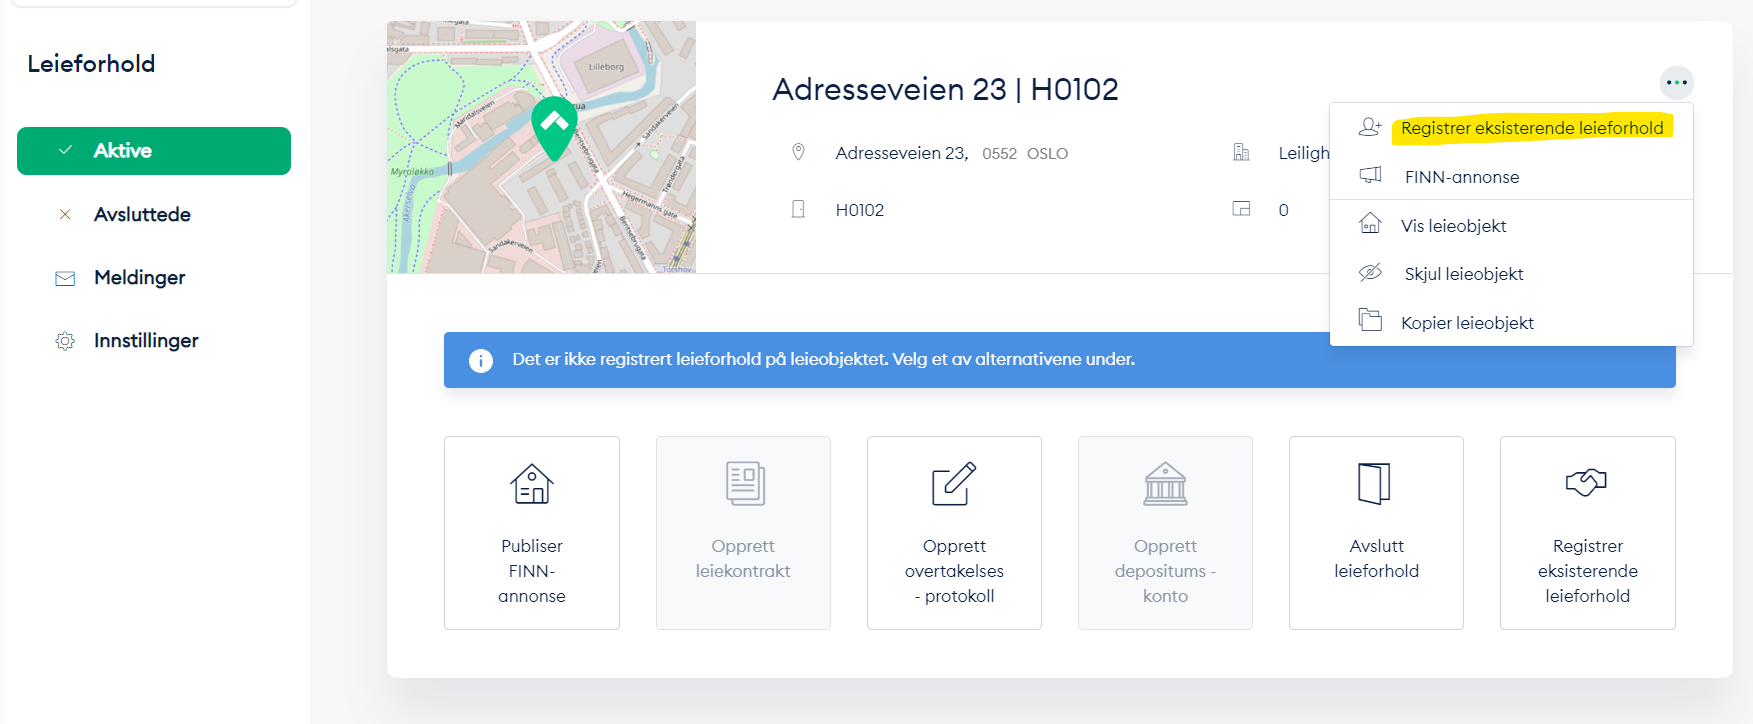
Task: Select 'Registrer eksisterende leieforhold' in the dropdown menu
Action: coord(1531,128)
